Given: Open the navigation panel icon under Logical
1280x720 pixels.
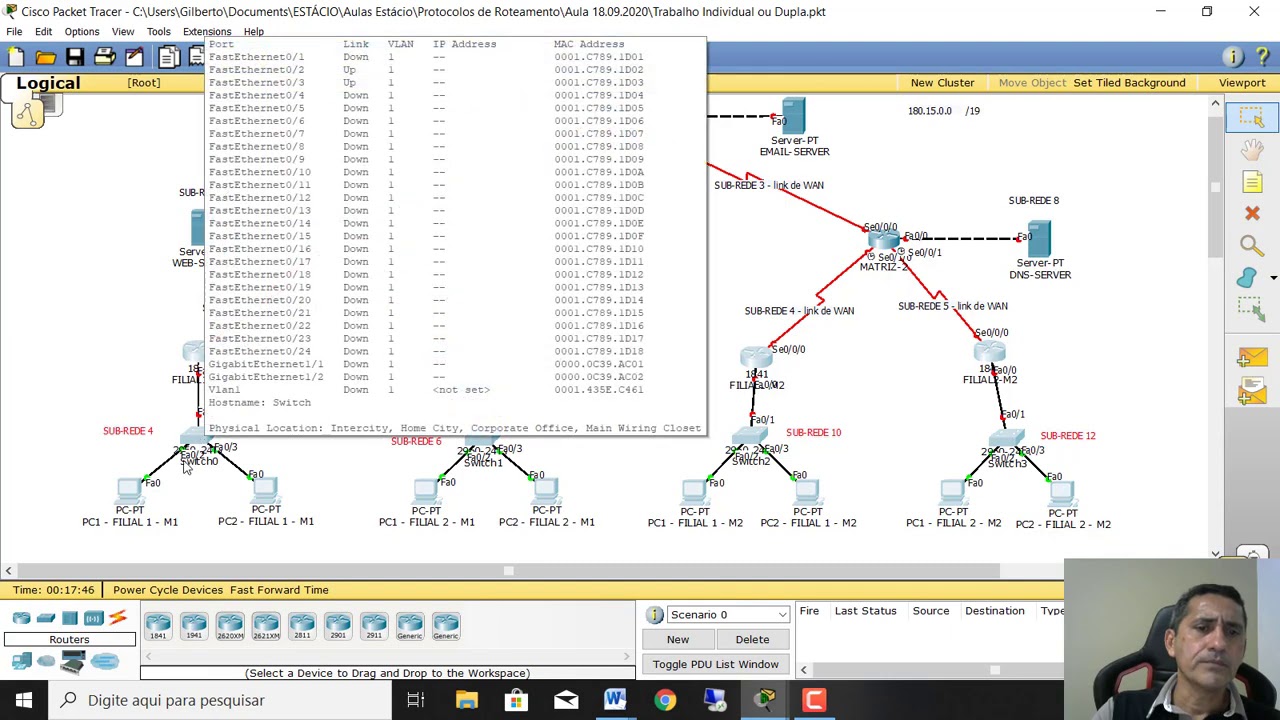Looking at the screenshot, I should [x=27, y=114].
